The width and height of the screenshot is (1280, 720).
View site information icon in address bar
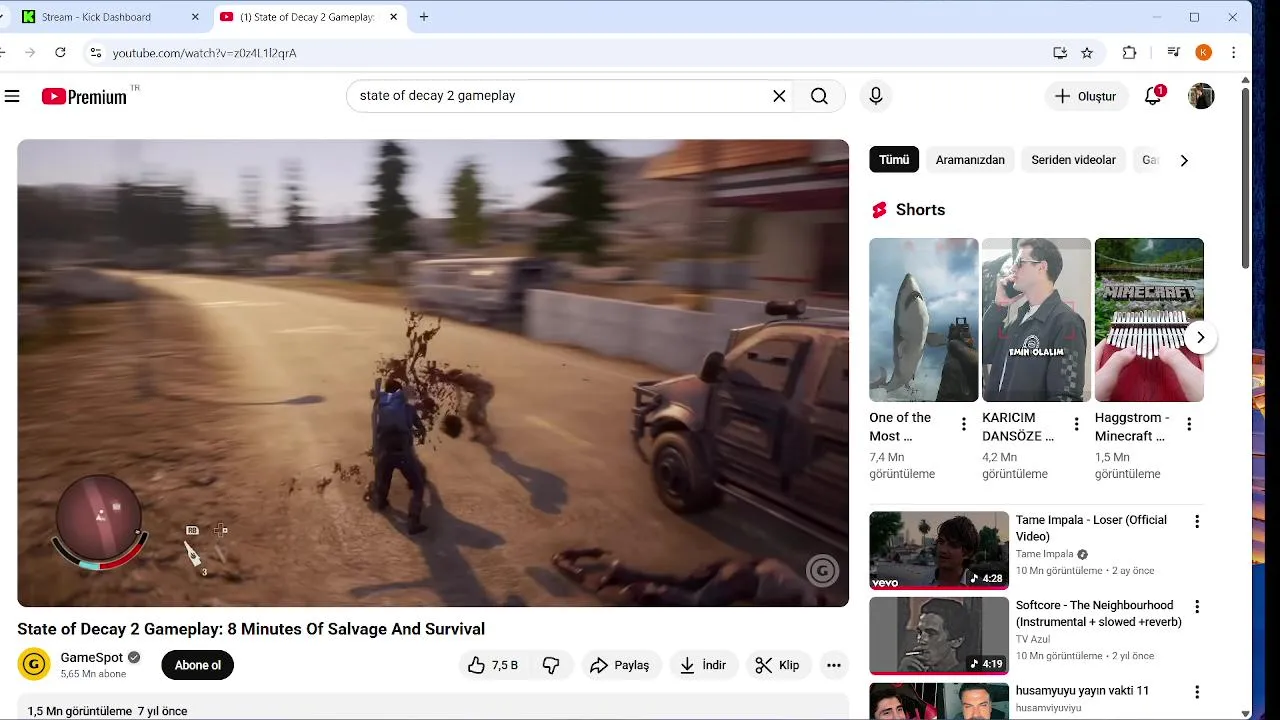(95, 53)
